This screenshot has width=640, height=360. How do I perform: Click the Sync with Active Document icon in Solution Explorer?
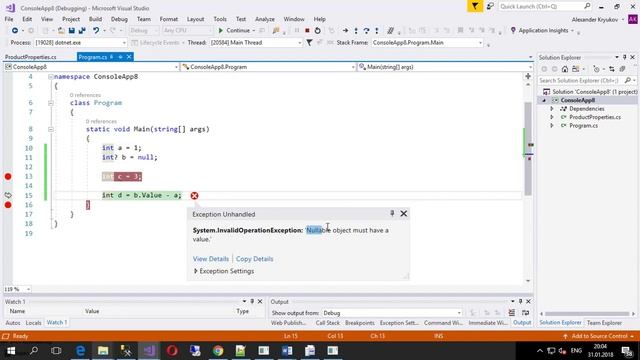[611, 69]
